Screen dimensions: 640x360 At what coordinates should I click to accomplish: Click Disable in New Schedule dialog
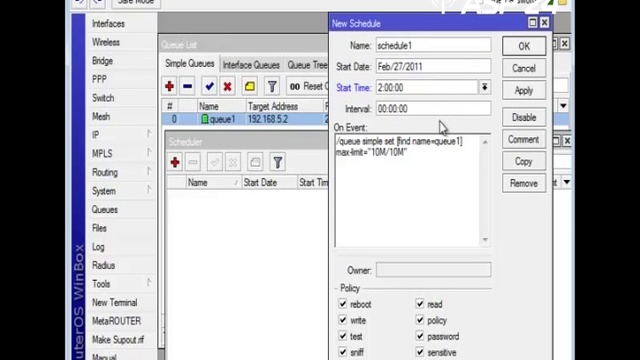tap(524, 118)
